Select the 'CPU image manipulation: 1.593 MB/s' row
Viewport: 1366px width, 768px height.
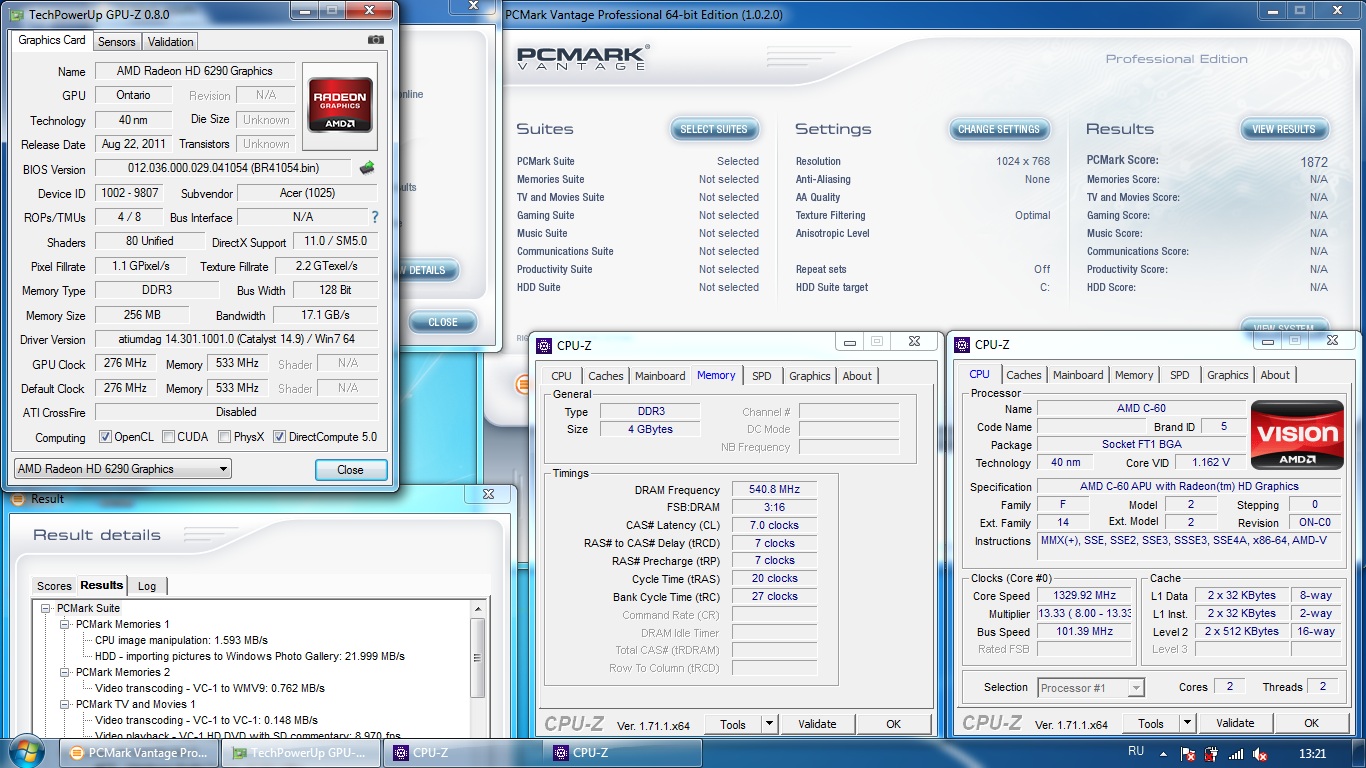181,640
